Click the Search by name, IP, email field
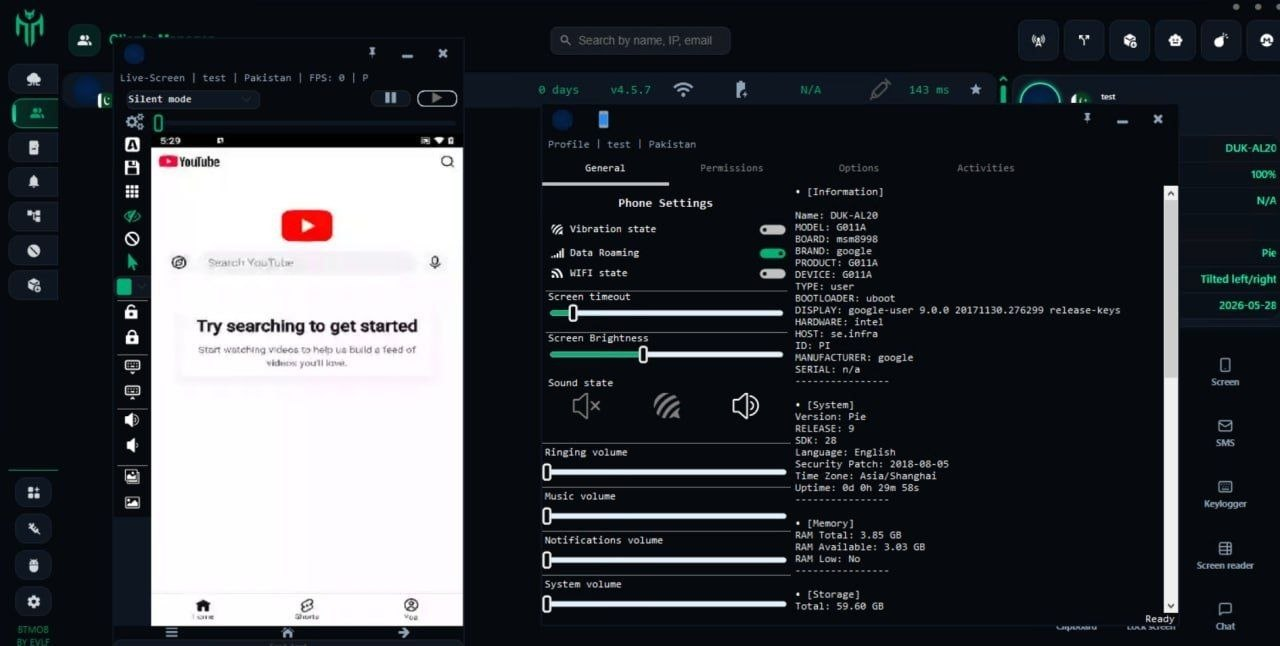 [x=640, y=41]
